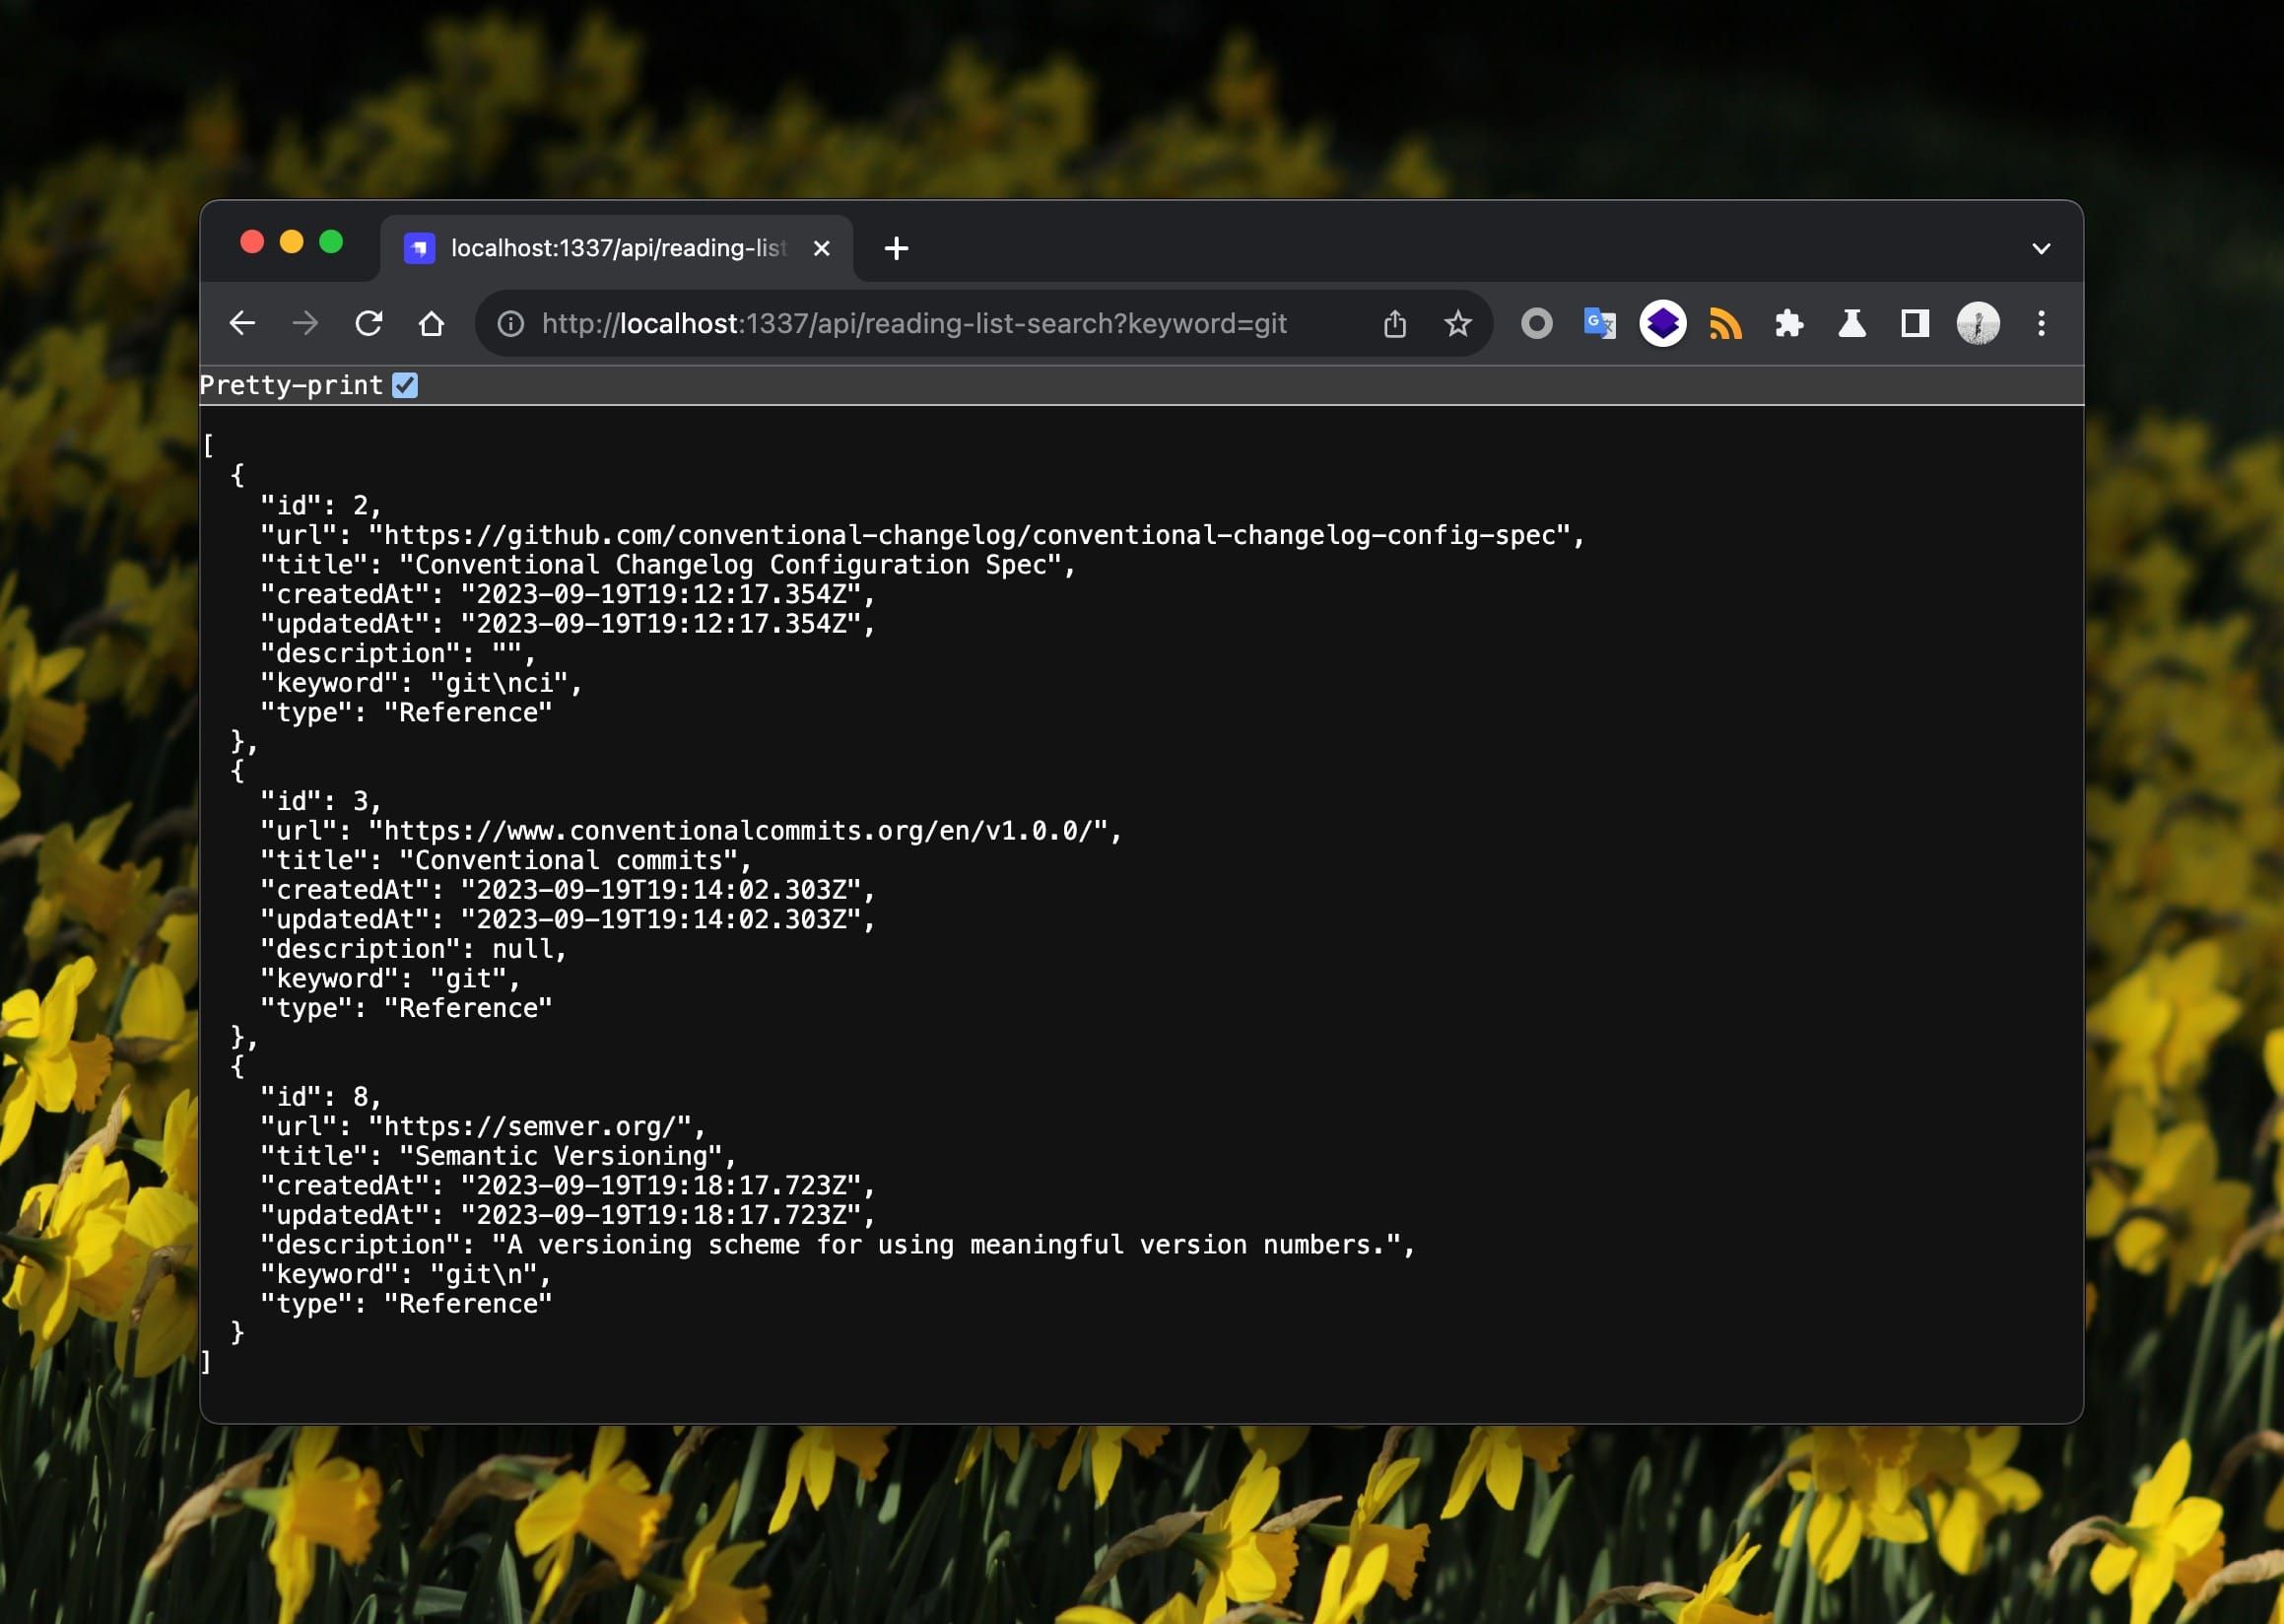Click the address bar URL text
Viewport: 2284px width, 1624px height.
pyautogui.click(x=913, y=324)
